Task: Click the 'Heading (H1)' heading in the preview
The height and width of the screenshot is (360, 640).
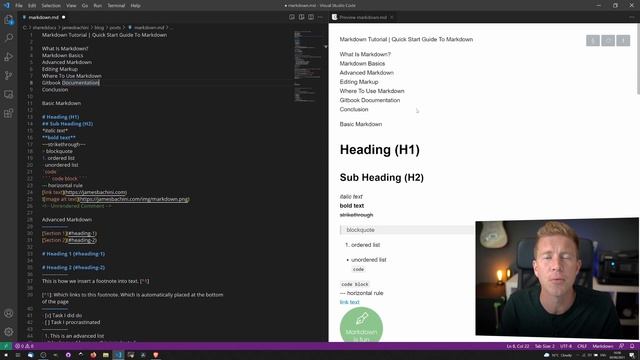Action: 380,150
